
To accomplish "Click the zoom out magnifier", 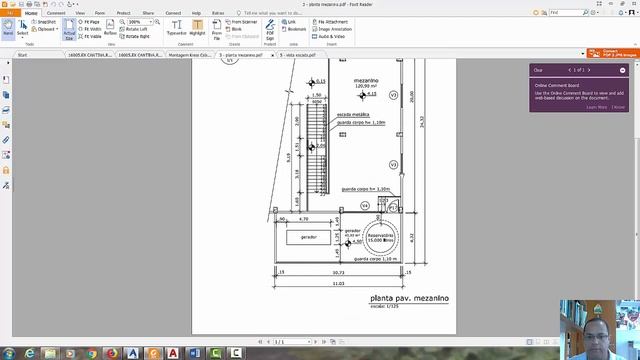I will click(122, 22).
